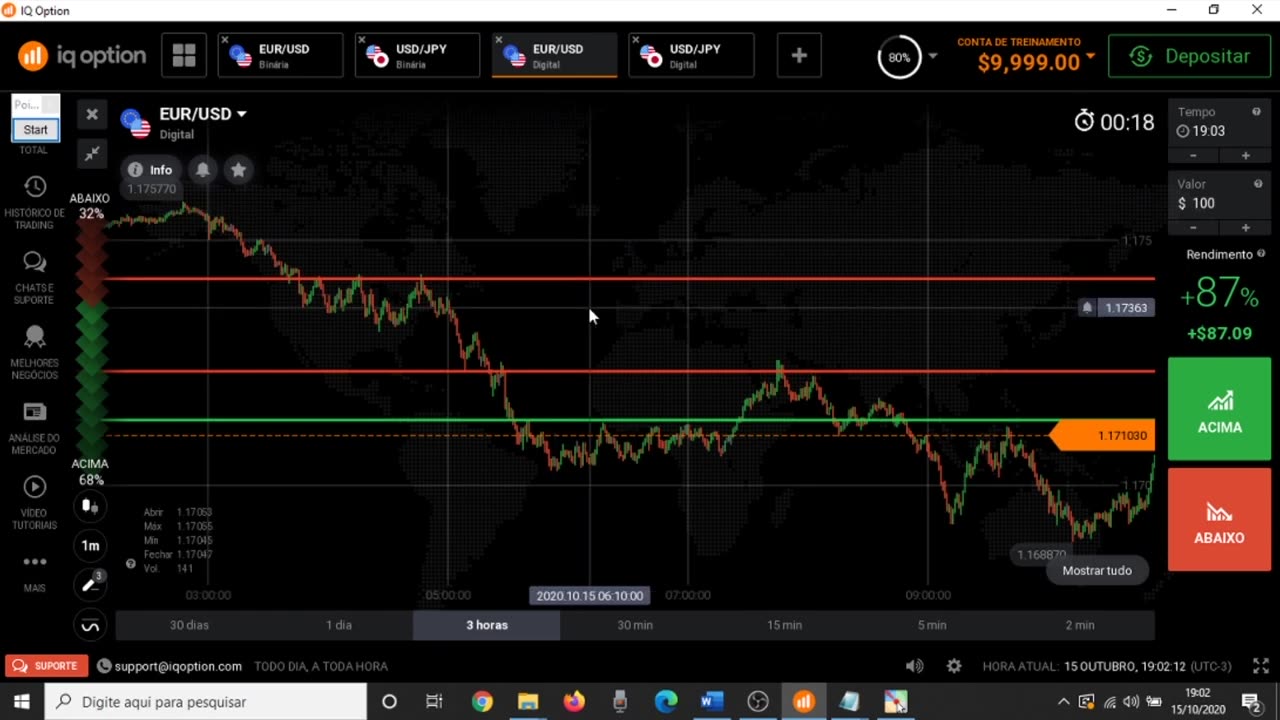Image resolution: width=1280 pixels, height=720 pixels.
Task: Toggle sound with the speaker icon
Action: tap(914, 666)
